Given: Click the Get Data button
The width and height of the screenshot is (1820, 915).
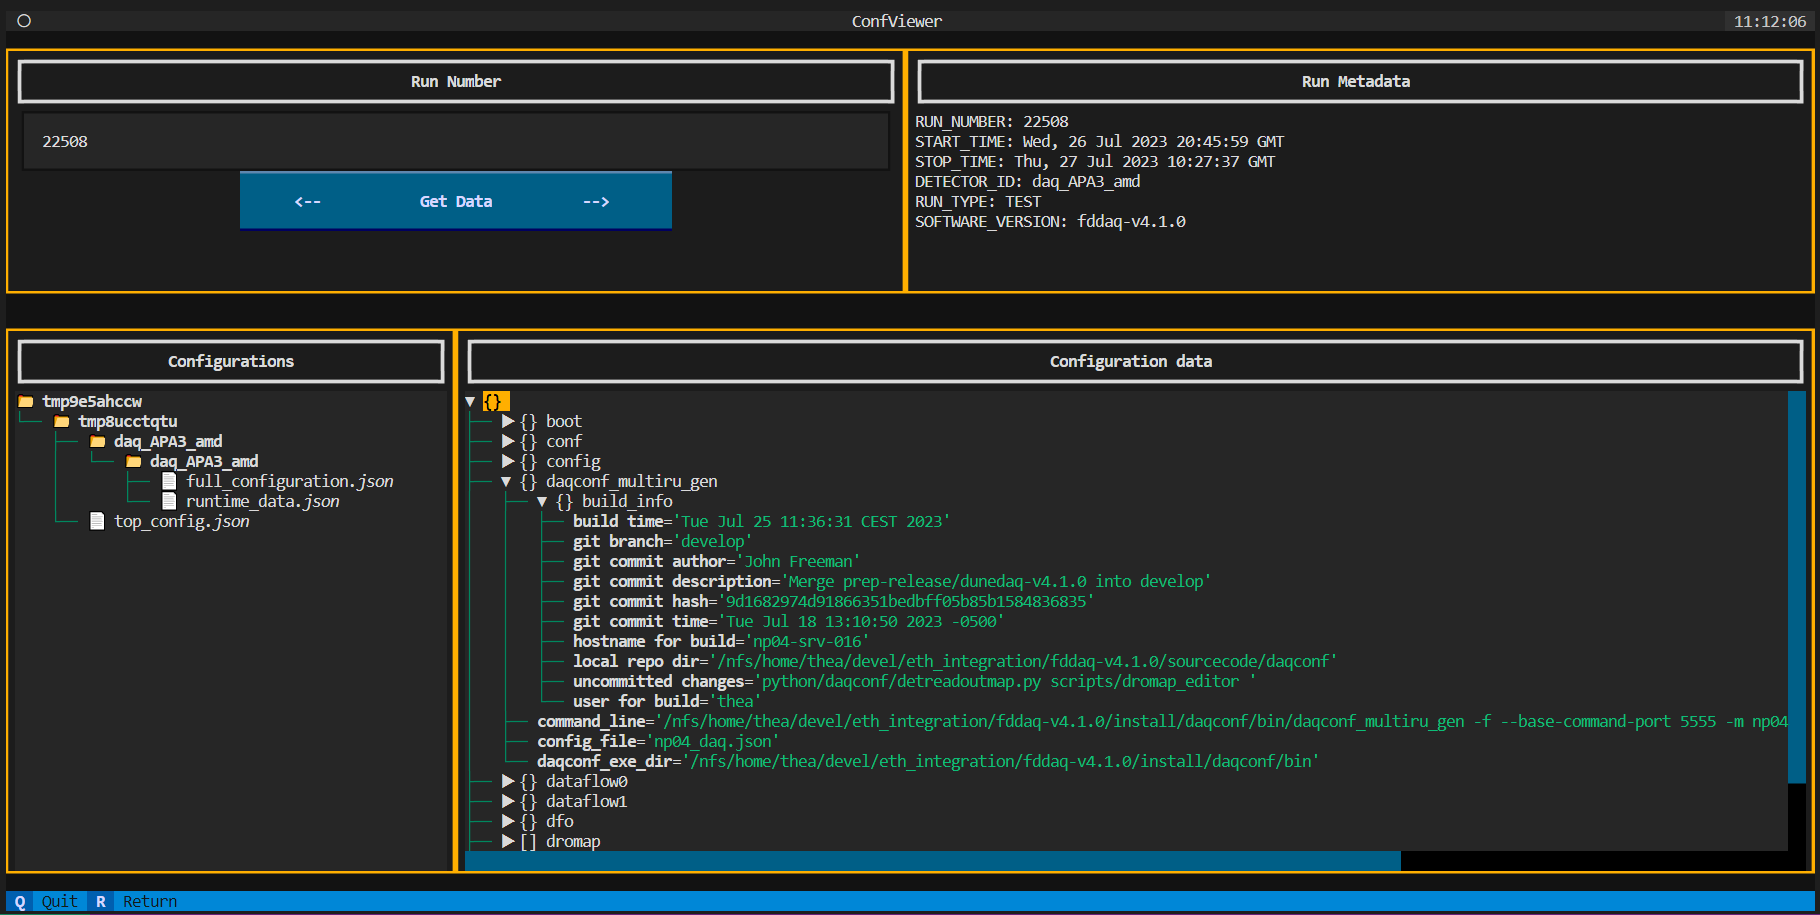Looking at the screenshot, I should tap(456, 201).
